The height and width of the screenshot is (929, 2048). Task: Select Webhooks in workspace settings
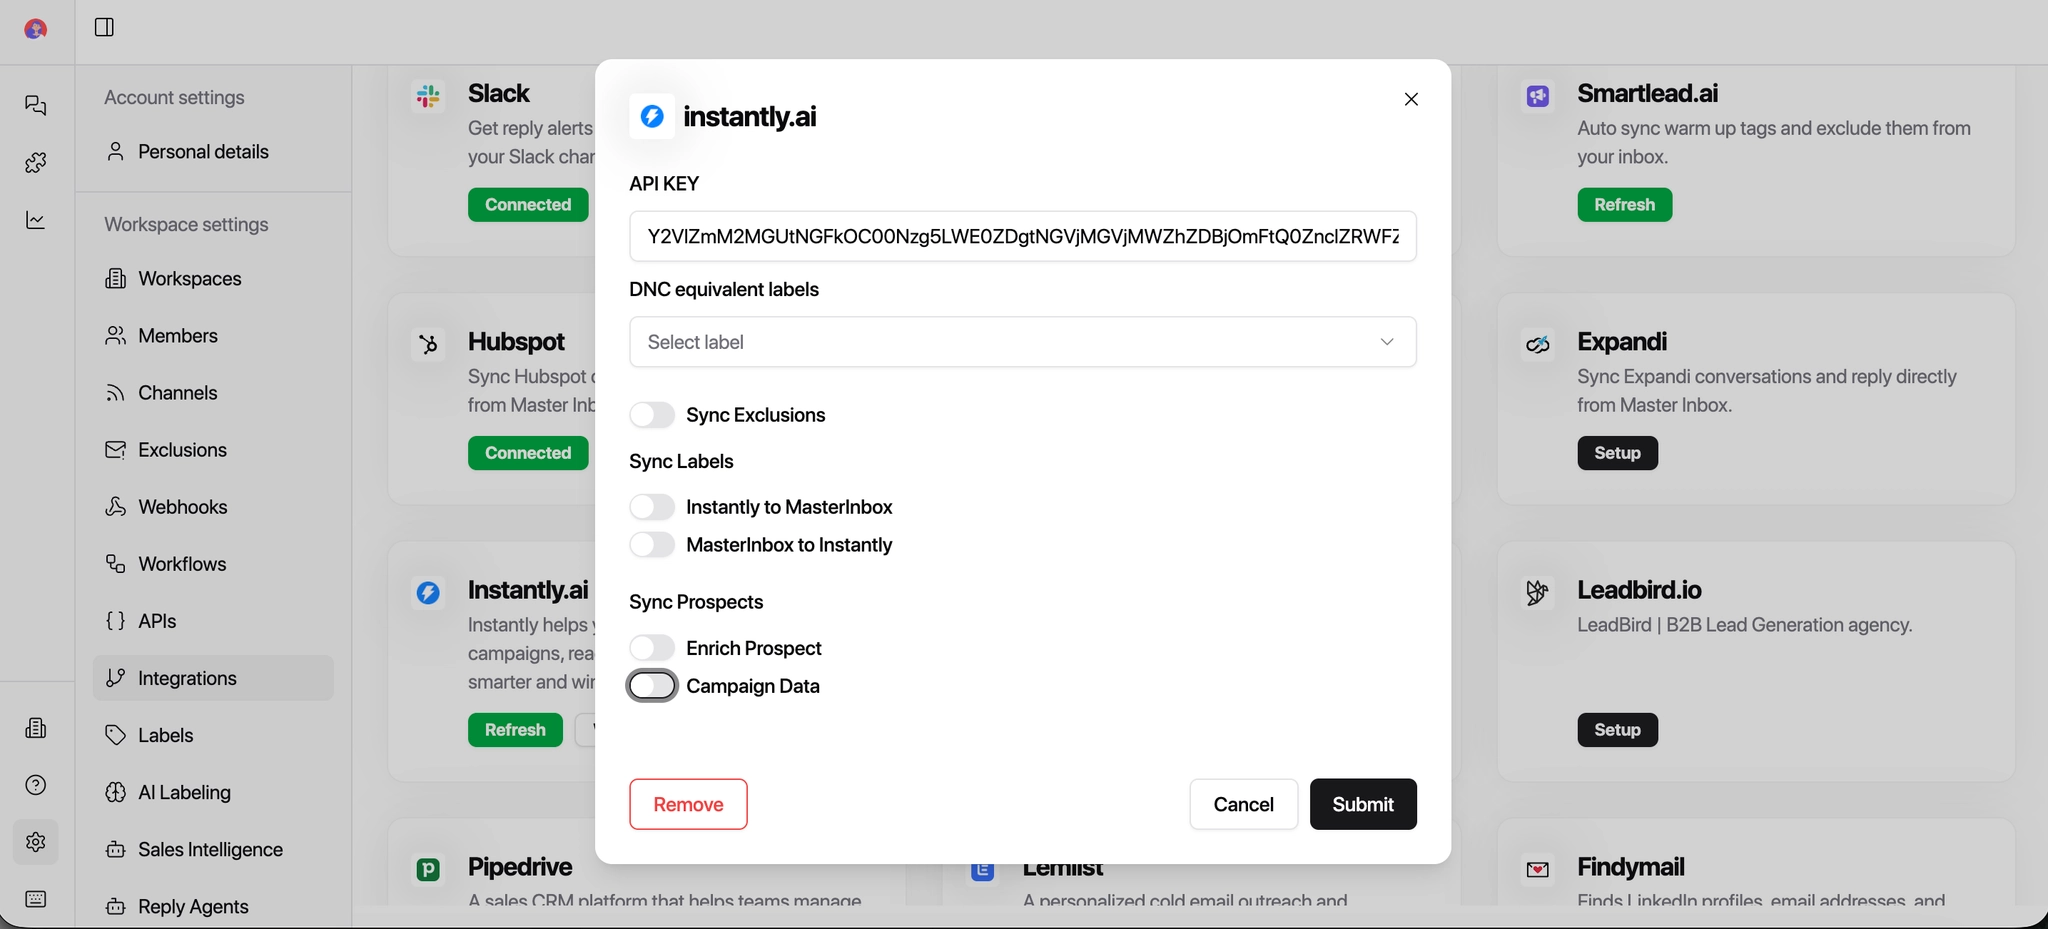(182, 506)
